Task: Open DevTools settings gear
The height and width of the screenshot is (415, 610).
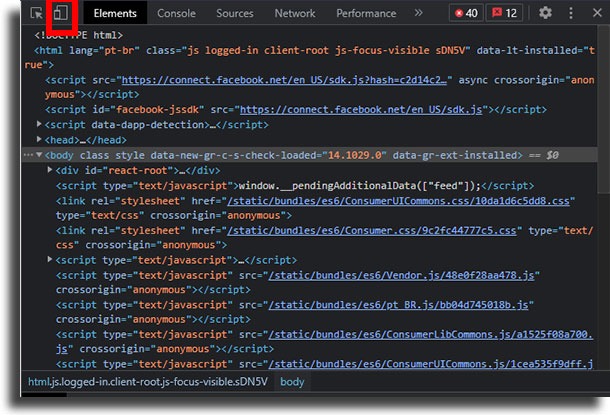Action: (x=545, y=13)
